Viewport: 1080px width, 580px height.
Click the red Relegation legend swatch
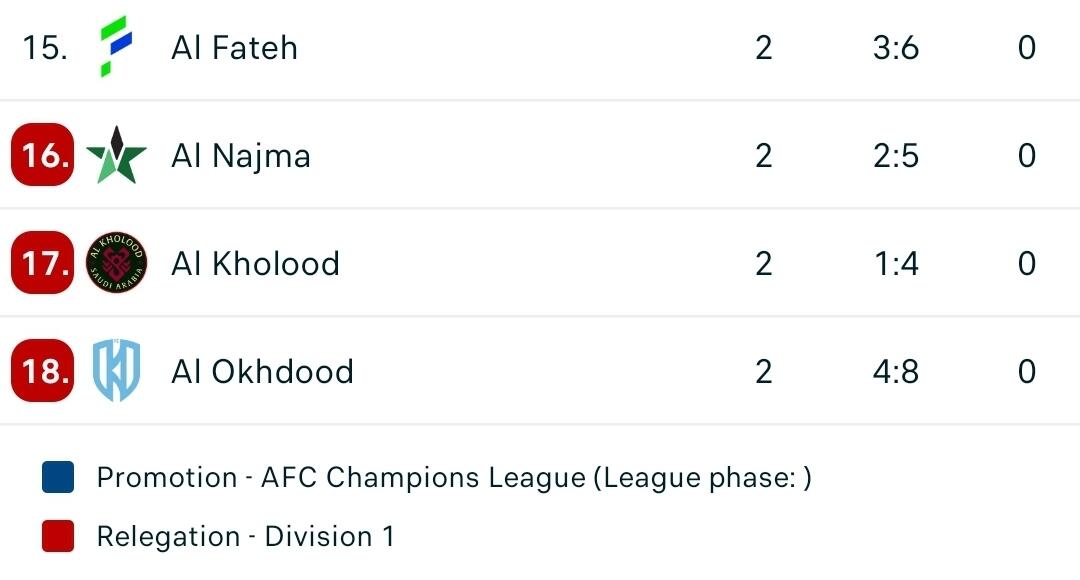tap(59, 537)
